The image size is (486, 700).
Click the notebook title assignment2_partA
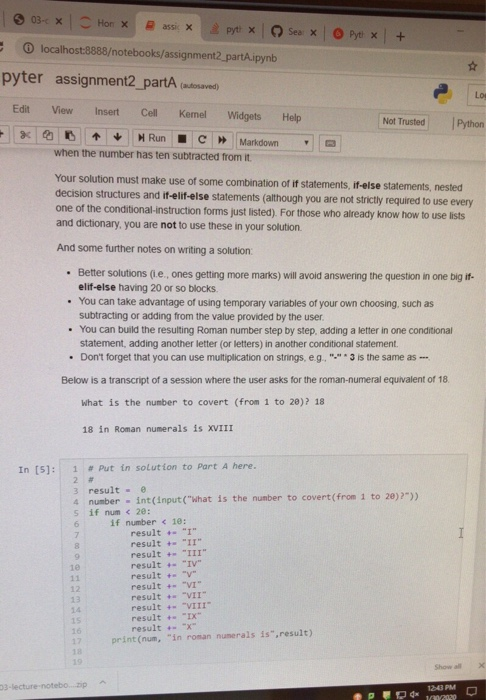[116, 81]
